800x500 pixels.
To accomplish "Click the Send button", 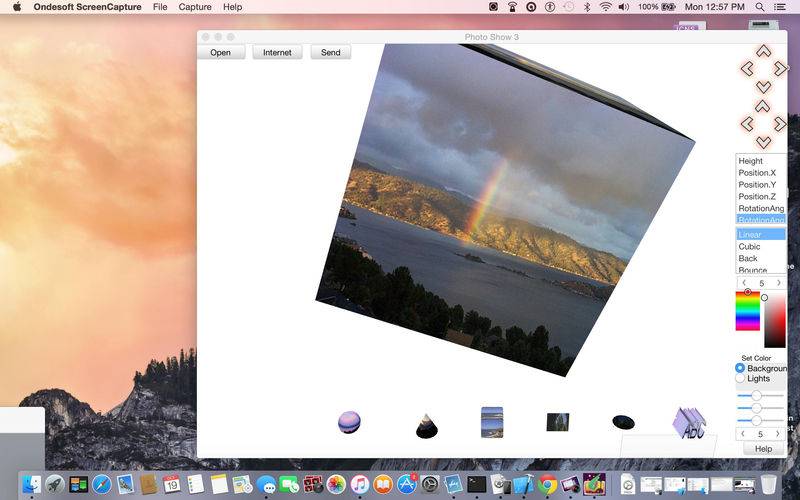I will pos(331,53).
